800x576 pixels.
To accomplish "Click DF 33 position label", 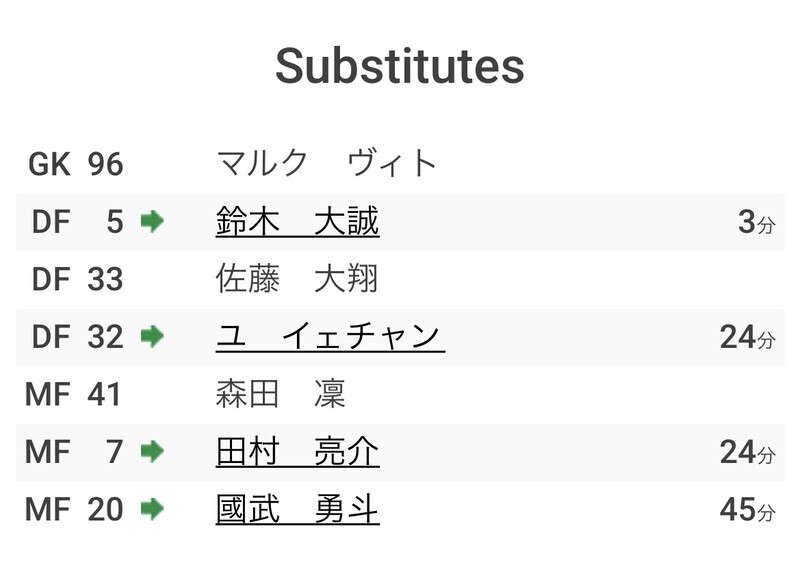I will coord(78,280).
